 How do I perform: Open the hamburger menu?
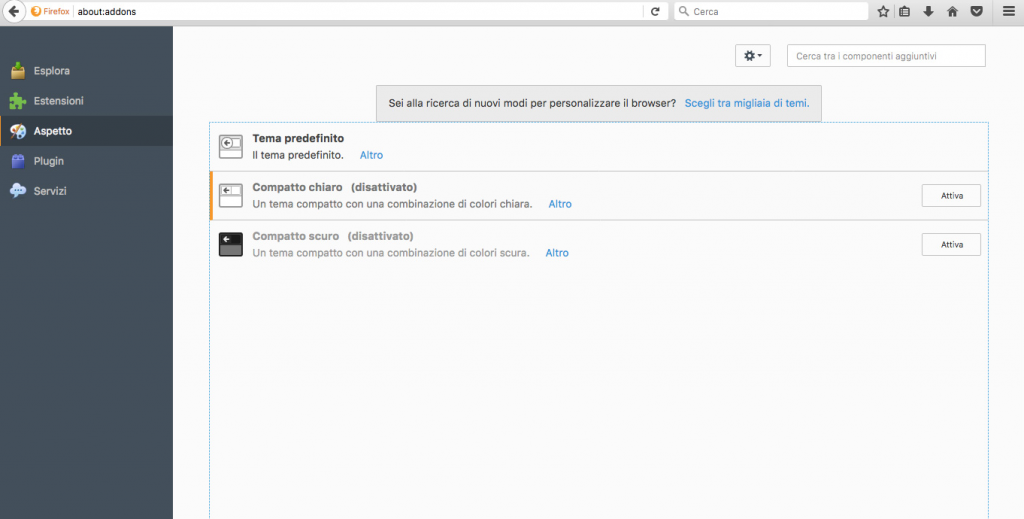pos(1009,11)
